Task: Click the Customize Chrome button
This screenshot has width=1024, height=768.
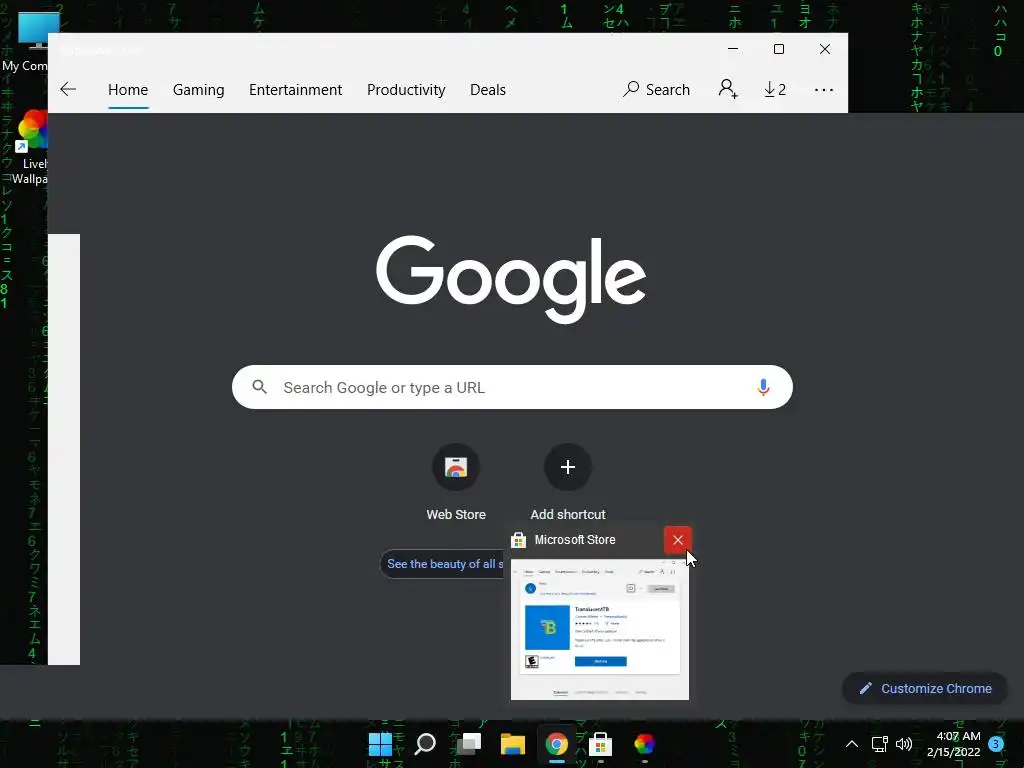Action: click(925, 688)
